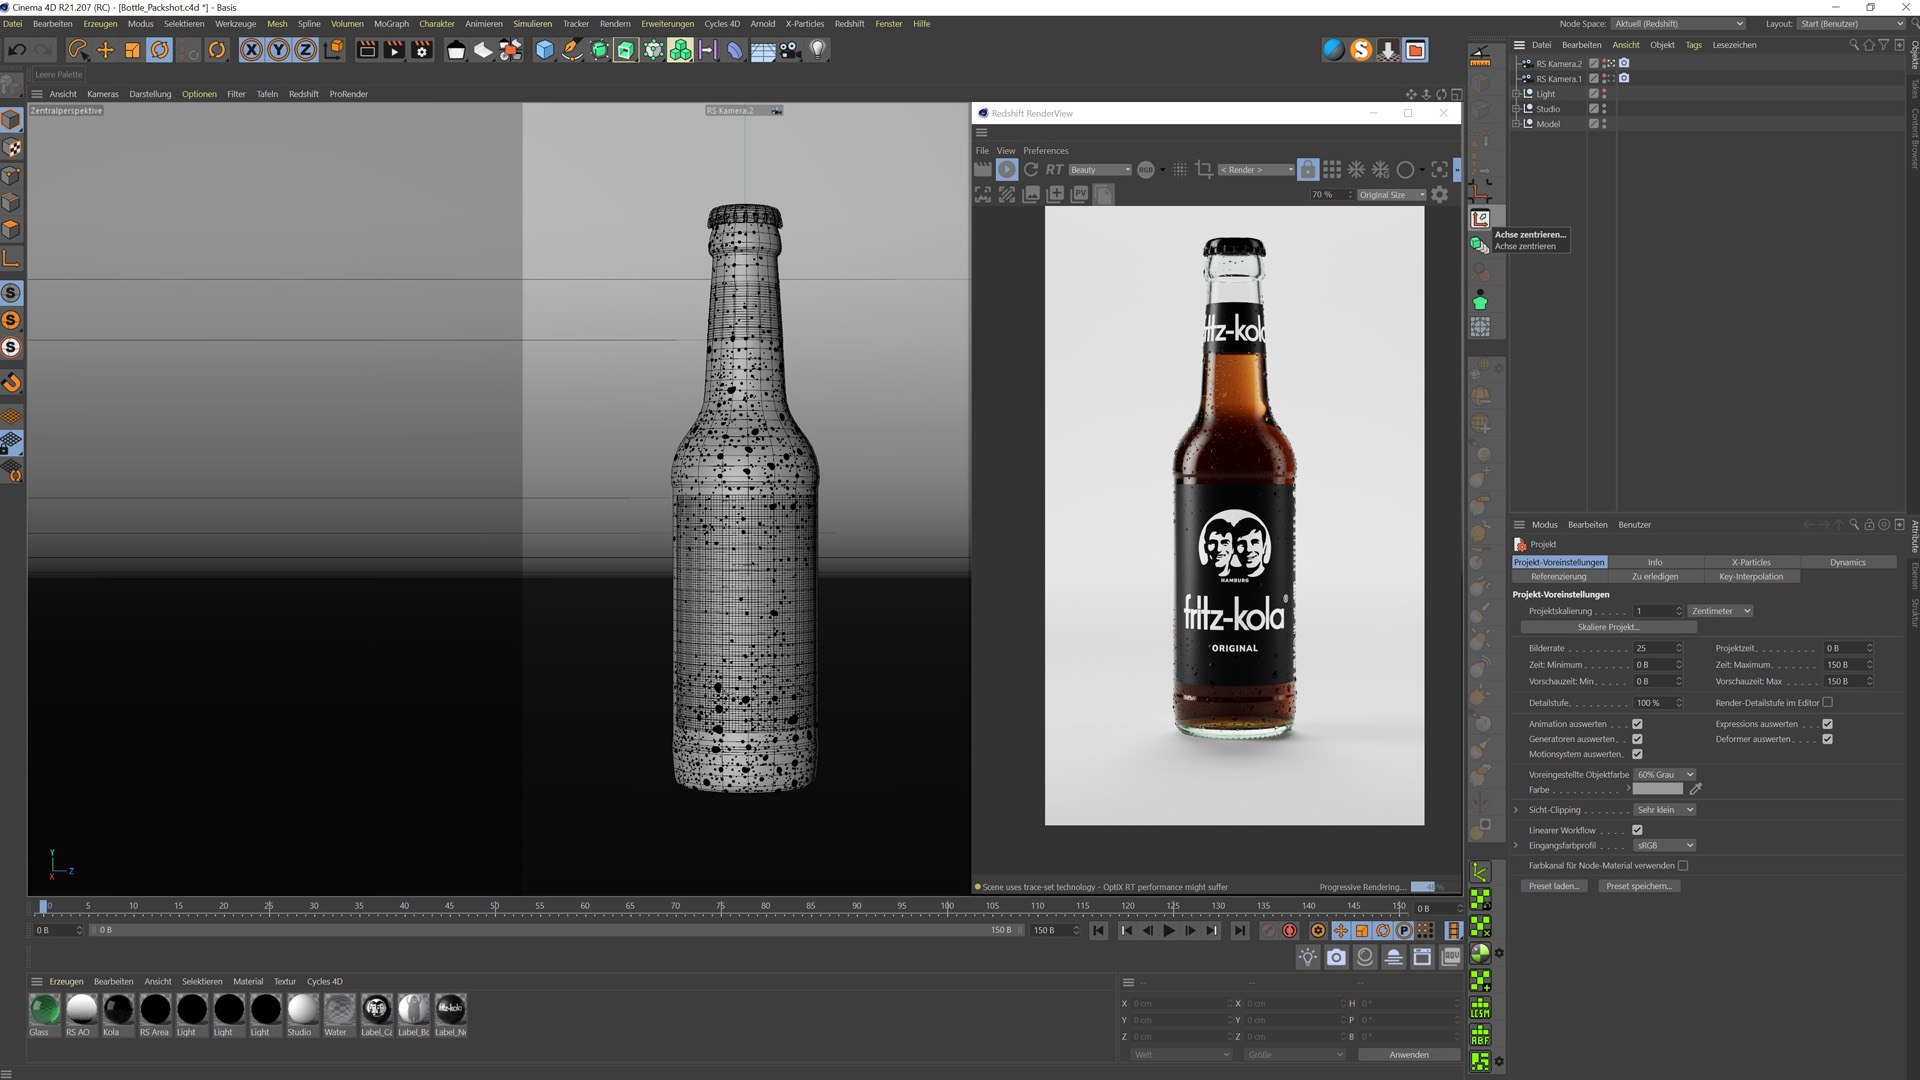This screenshot has width=1920, height=1080.
Task: Select the Kola material thumbnail
Action: point(118,1010)
